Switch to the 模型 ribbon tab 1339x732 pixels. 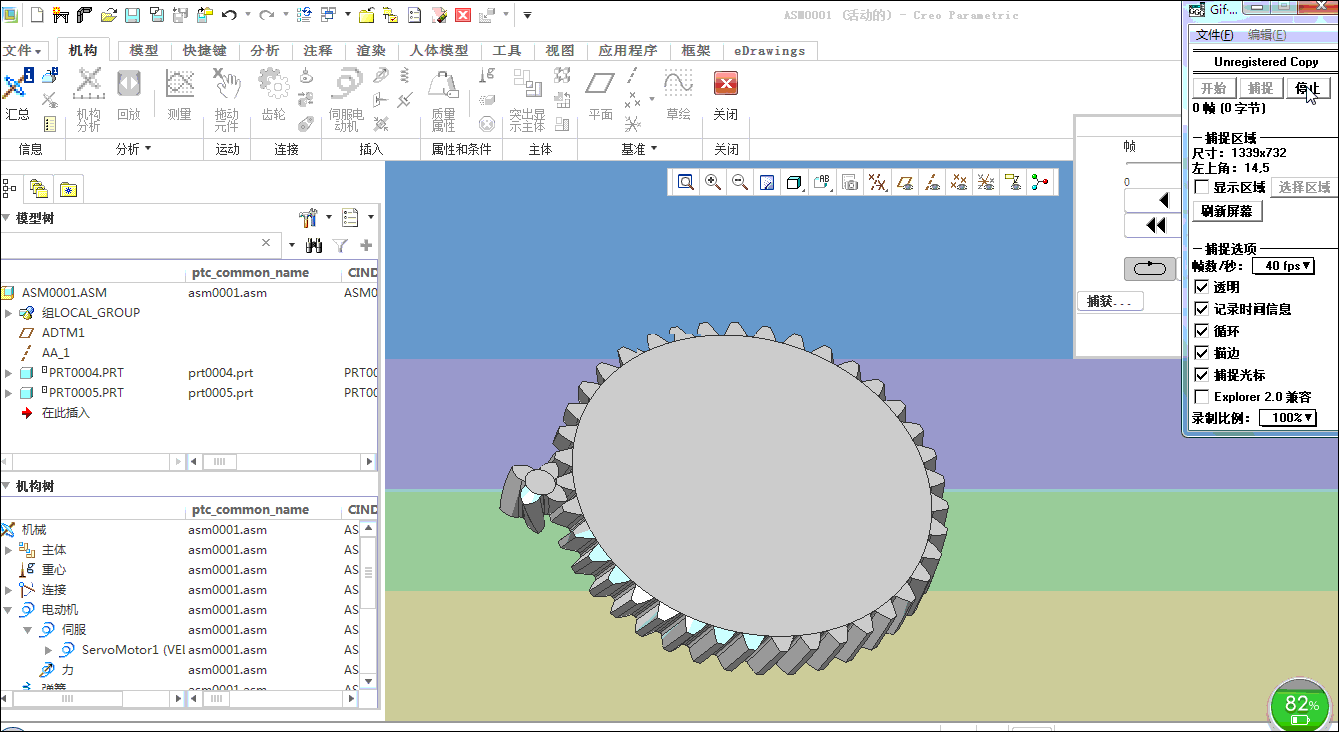144,51
